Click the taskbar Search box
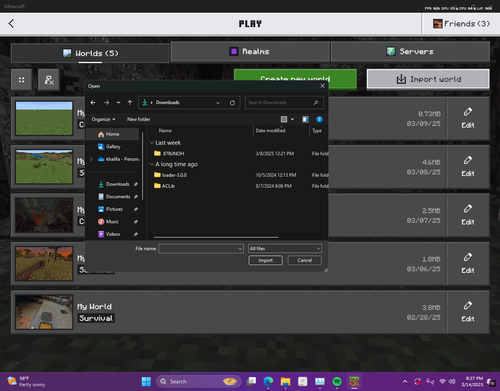This screenshot has height=391, width=500. (x=198, y=382)
